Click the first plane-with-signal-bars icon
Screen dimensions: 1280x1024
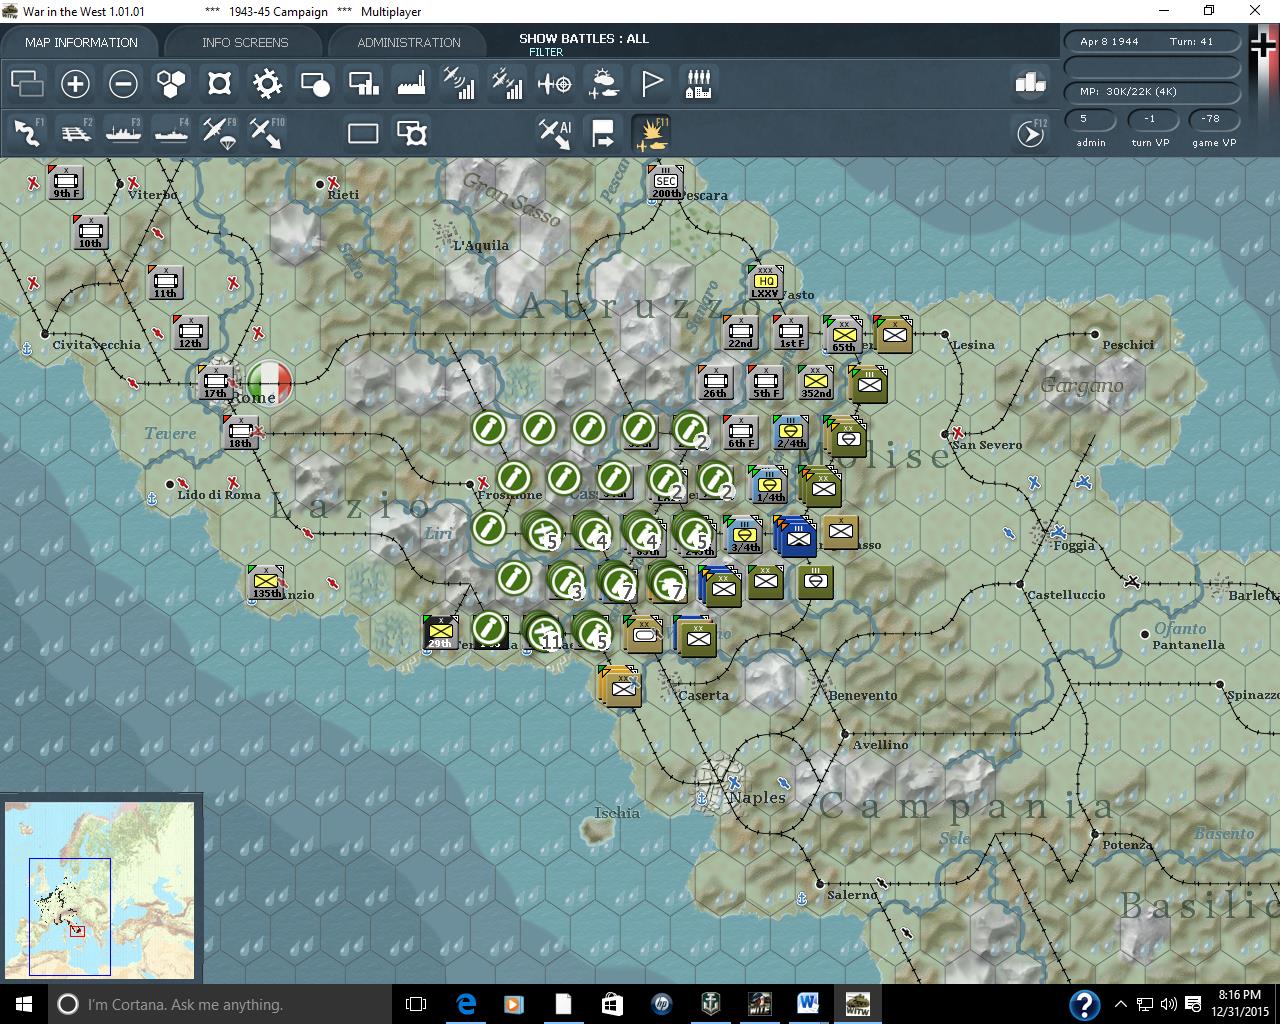click(459, 84)
